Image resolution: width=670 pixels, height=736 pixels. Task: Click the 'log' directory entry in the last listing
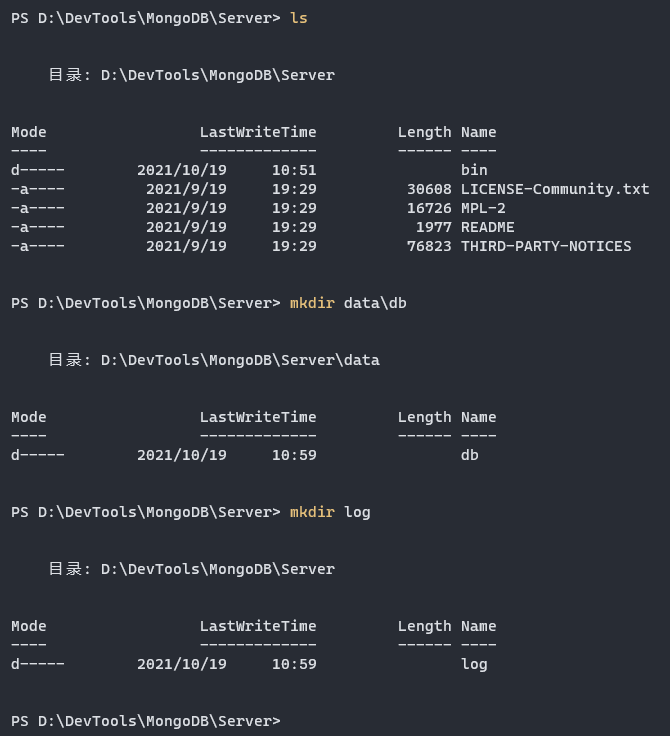coord(474,664)
